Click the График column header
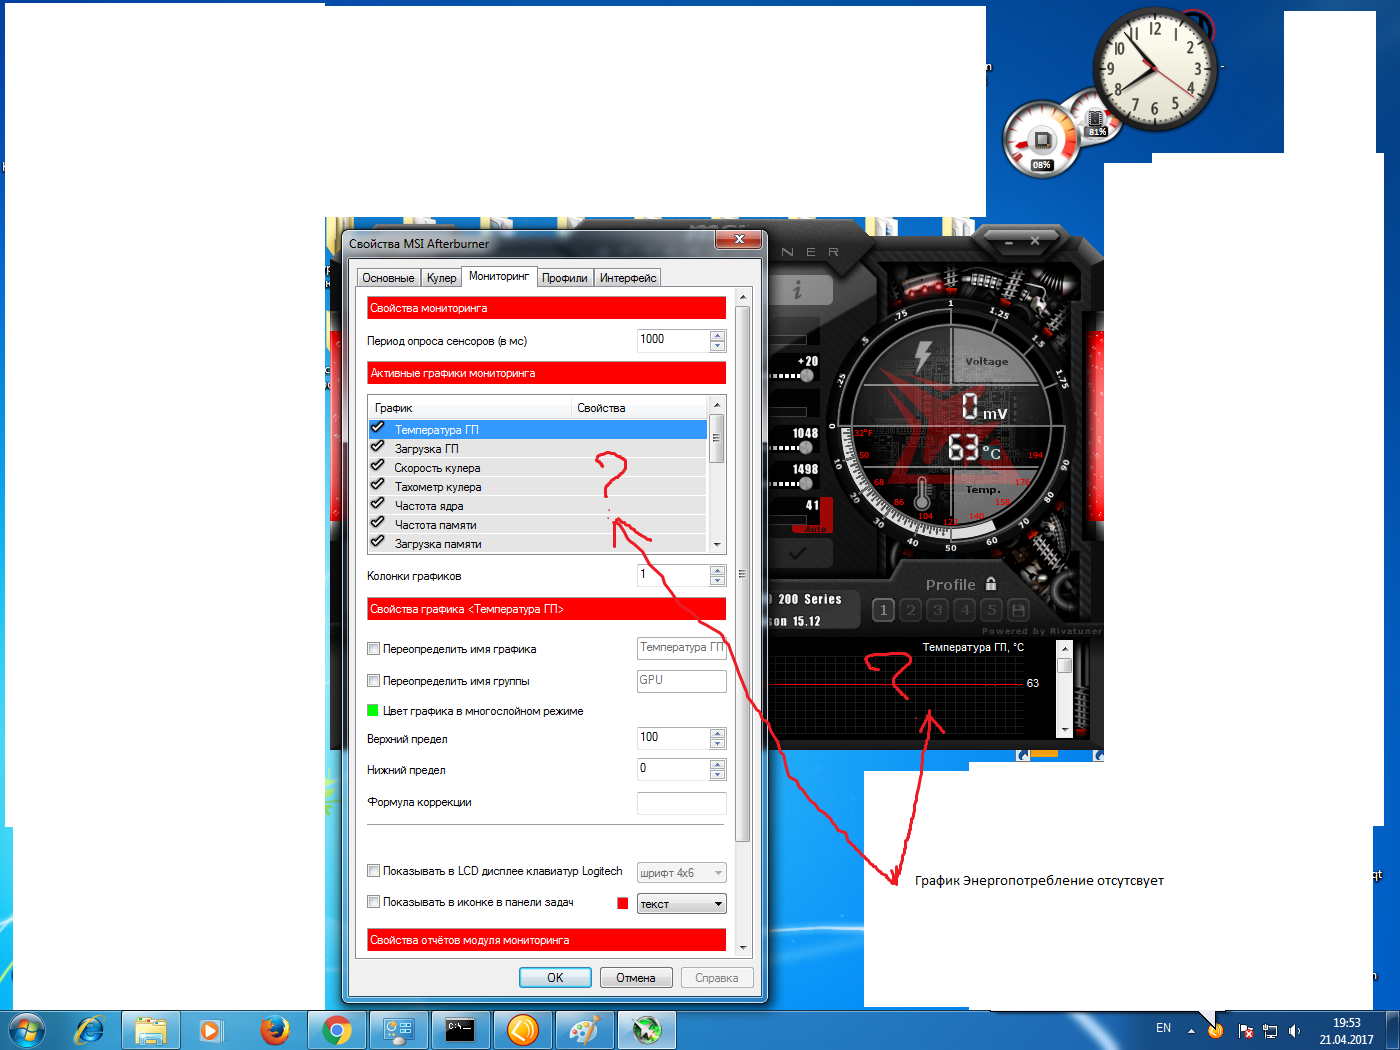The width and height of the screenshot is (1400, 1050). (x=470, y=407)
